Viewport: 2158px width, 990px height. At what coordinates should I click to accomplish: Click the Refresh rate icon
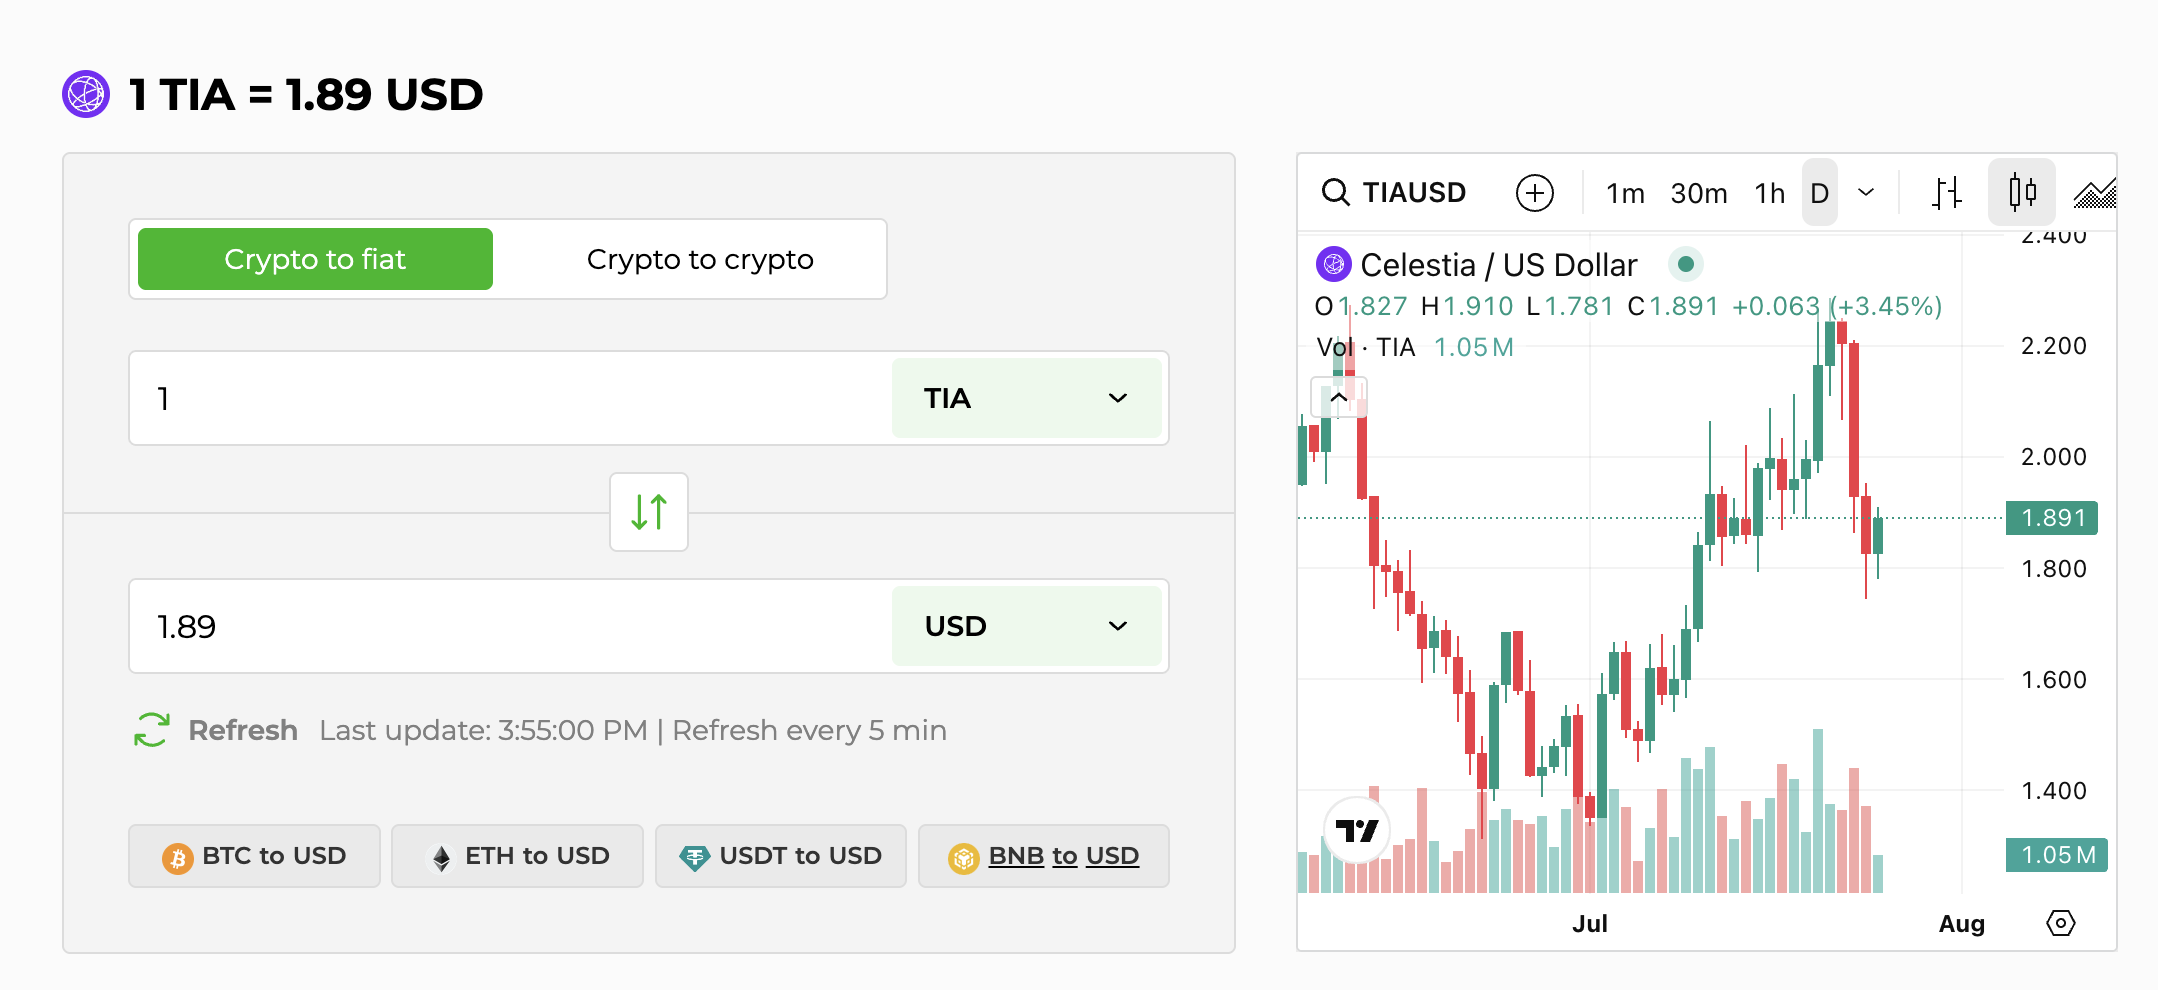[x=150, y=730]
